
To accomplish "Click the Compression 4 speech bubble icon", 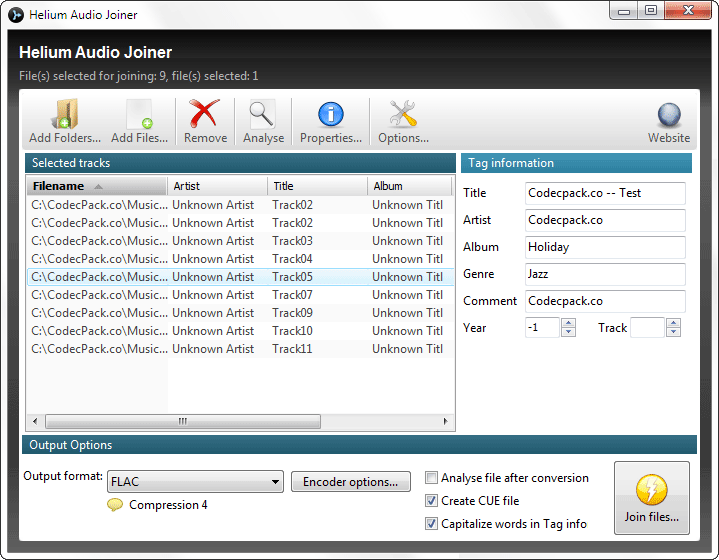I will [115, 505].
